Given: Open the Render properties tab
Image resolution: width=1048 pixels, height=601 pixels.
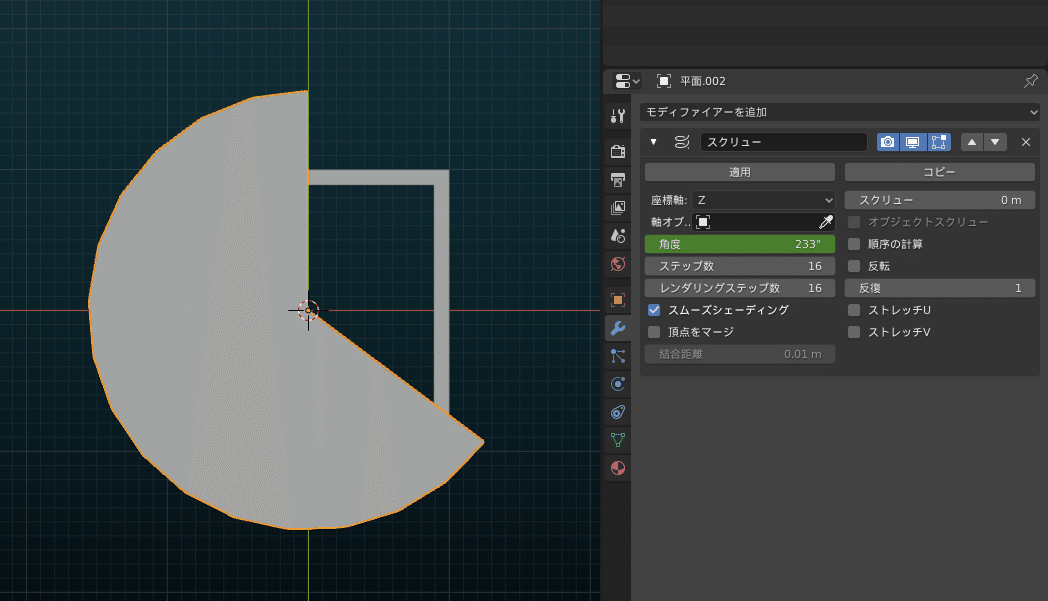Looking at the screenshot, I should (x=617, y=151).
